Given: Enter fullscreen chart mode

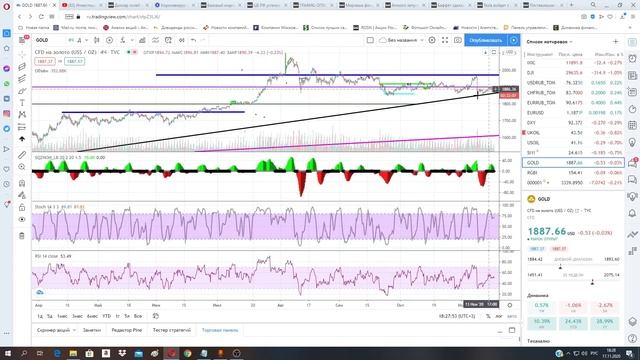Looking at the screenshot, I should click(445, 40).
